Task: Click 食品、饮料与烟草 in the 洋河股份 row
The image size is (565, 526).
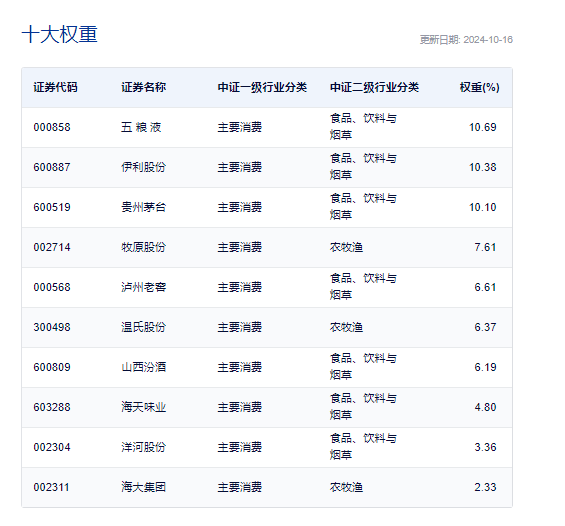Action: (363, 446)
